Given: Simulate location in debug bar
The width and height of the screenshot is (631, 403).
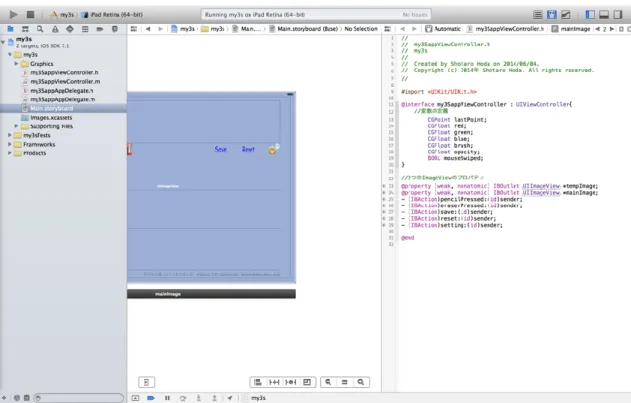Looking at the screenshot, I should (x=230, y=398).
